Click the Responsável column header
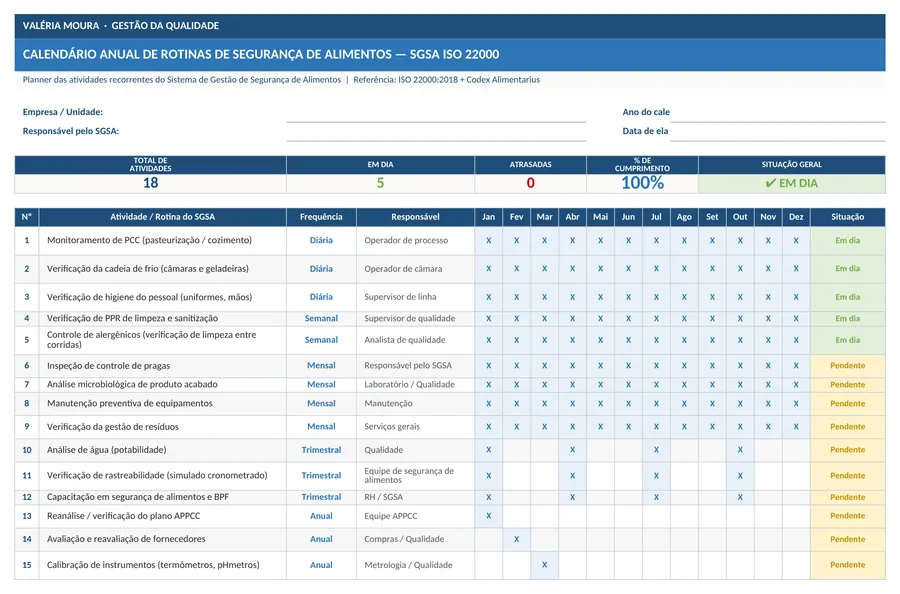900x594 pixels. 415,217
